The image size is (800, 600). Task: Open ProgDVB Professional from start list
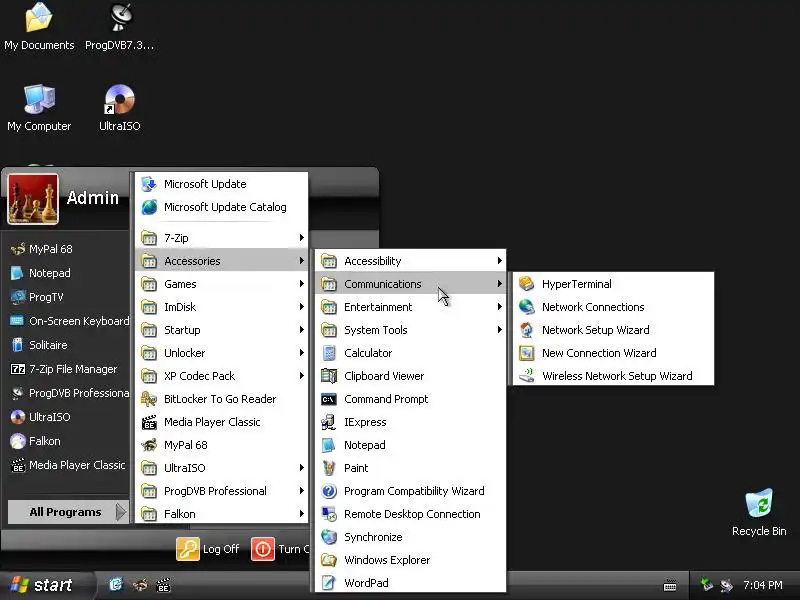(67, 393)
